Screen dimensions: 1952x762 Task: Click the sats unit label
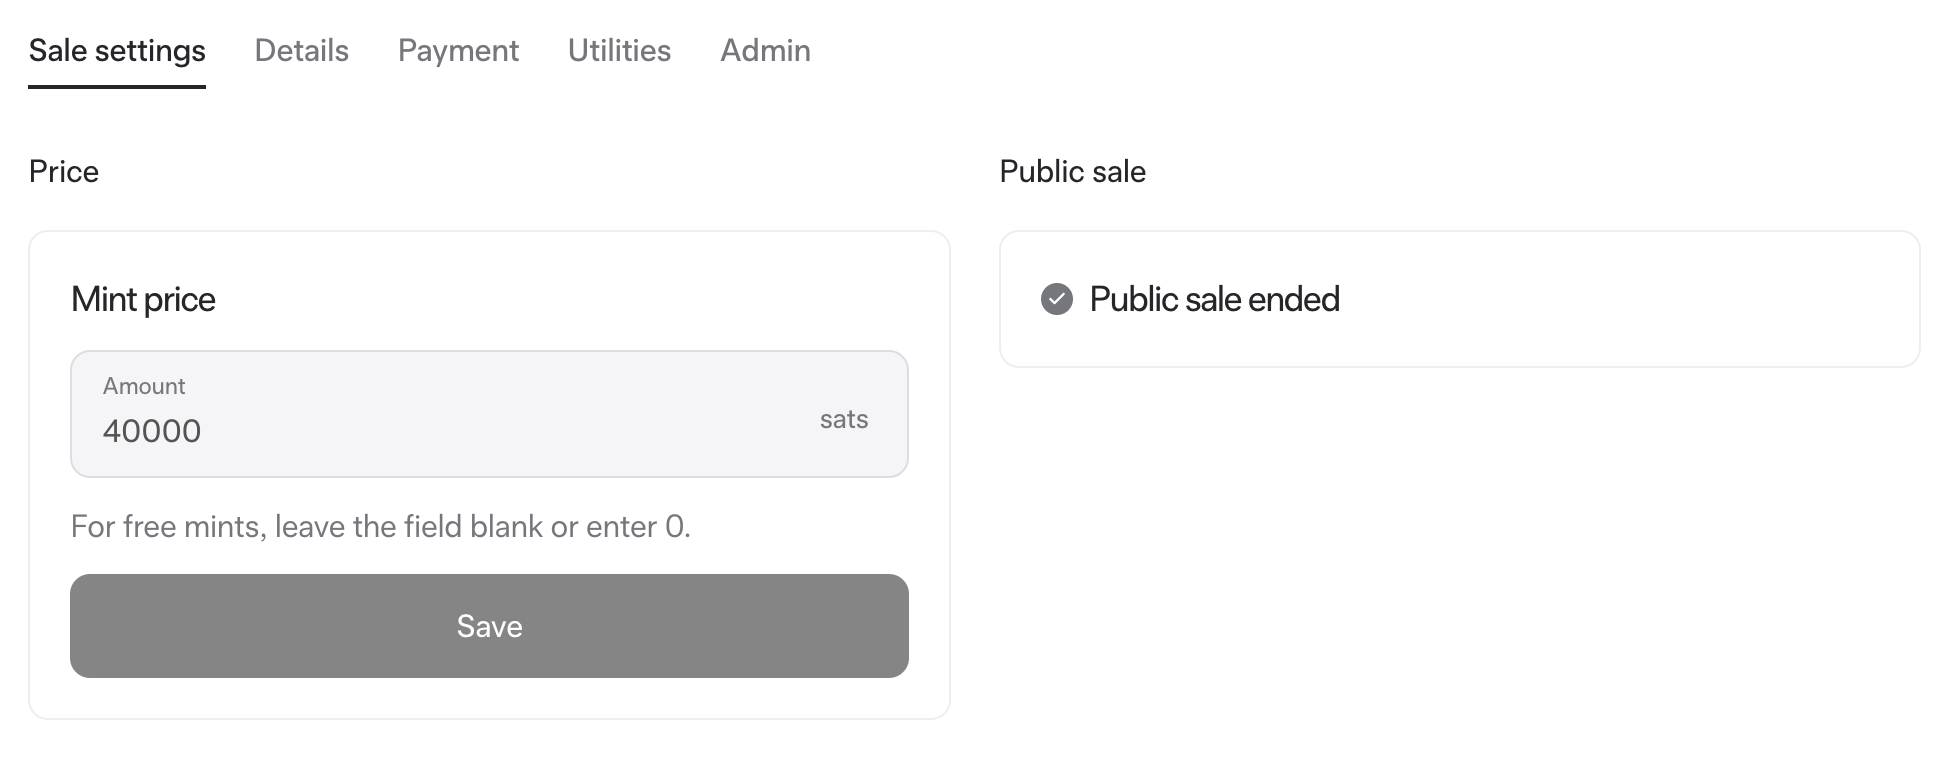tap(844, 419)
